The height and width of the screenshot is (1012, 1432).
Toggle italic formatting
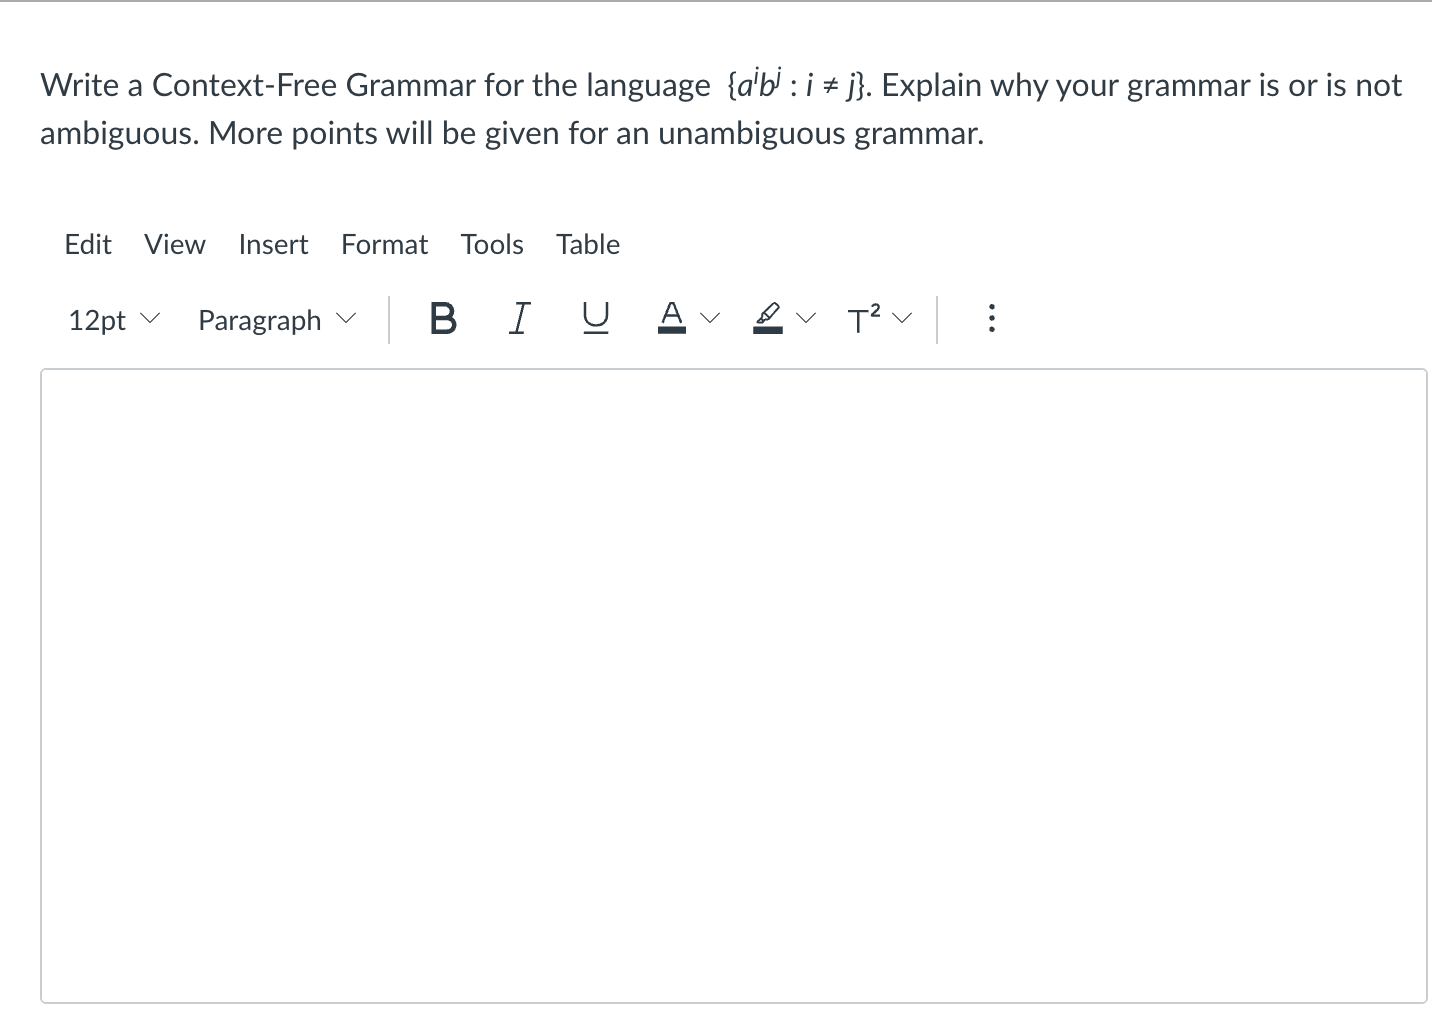(x=519, y=319)
